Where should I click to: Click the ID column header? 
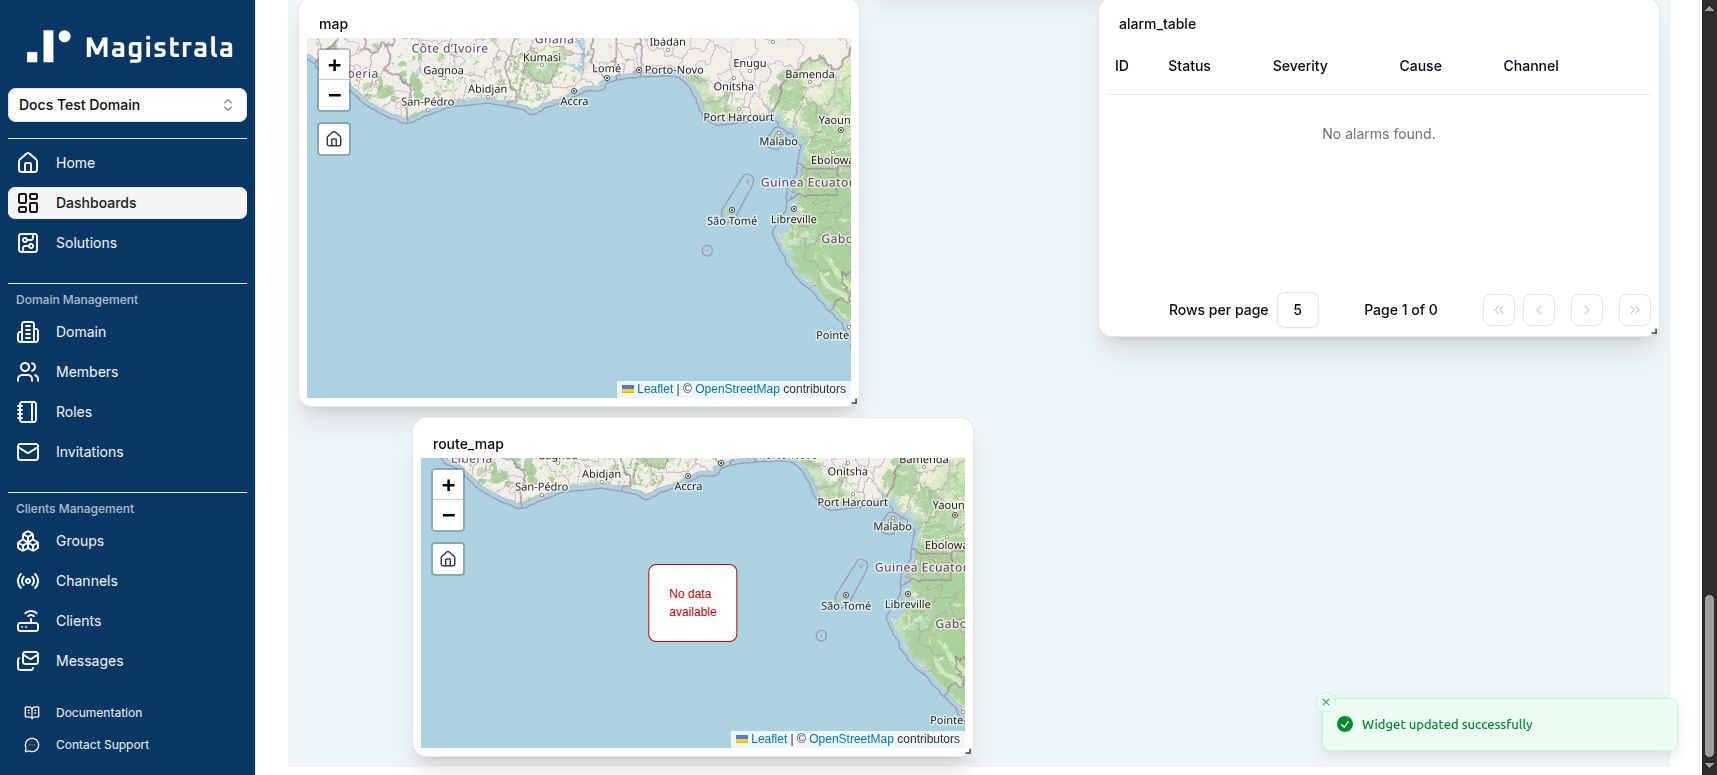1122,66
